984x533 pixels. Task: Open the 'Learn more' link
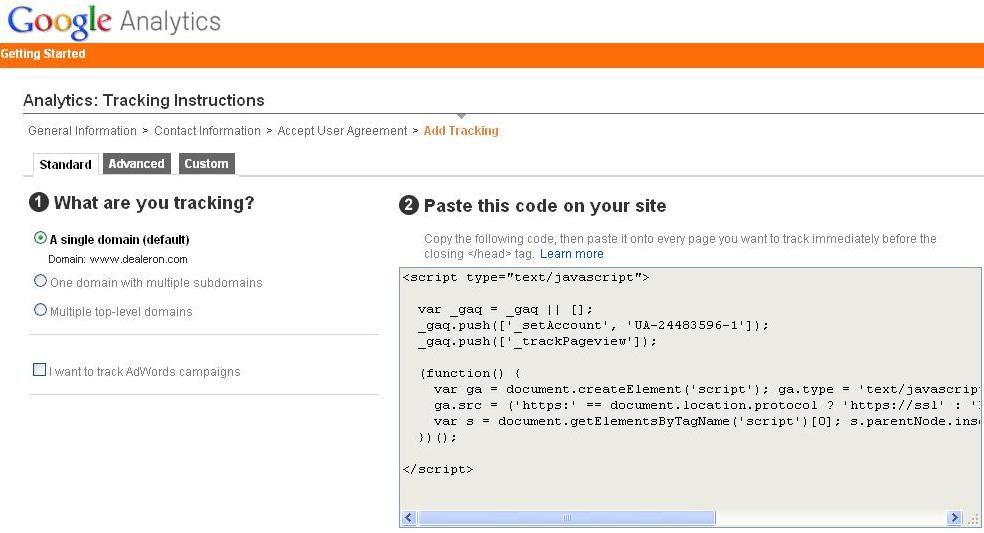[571, 254]
